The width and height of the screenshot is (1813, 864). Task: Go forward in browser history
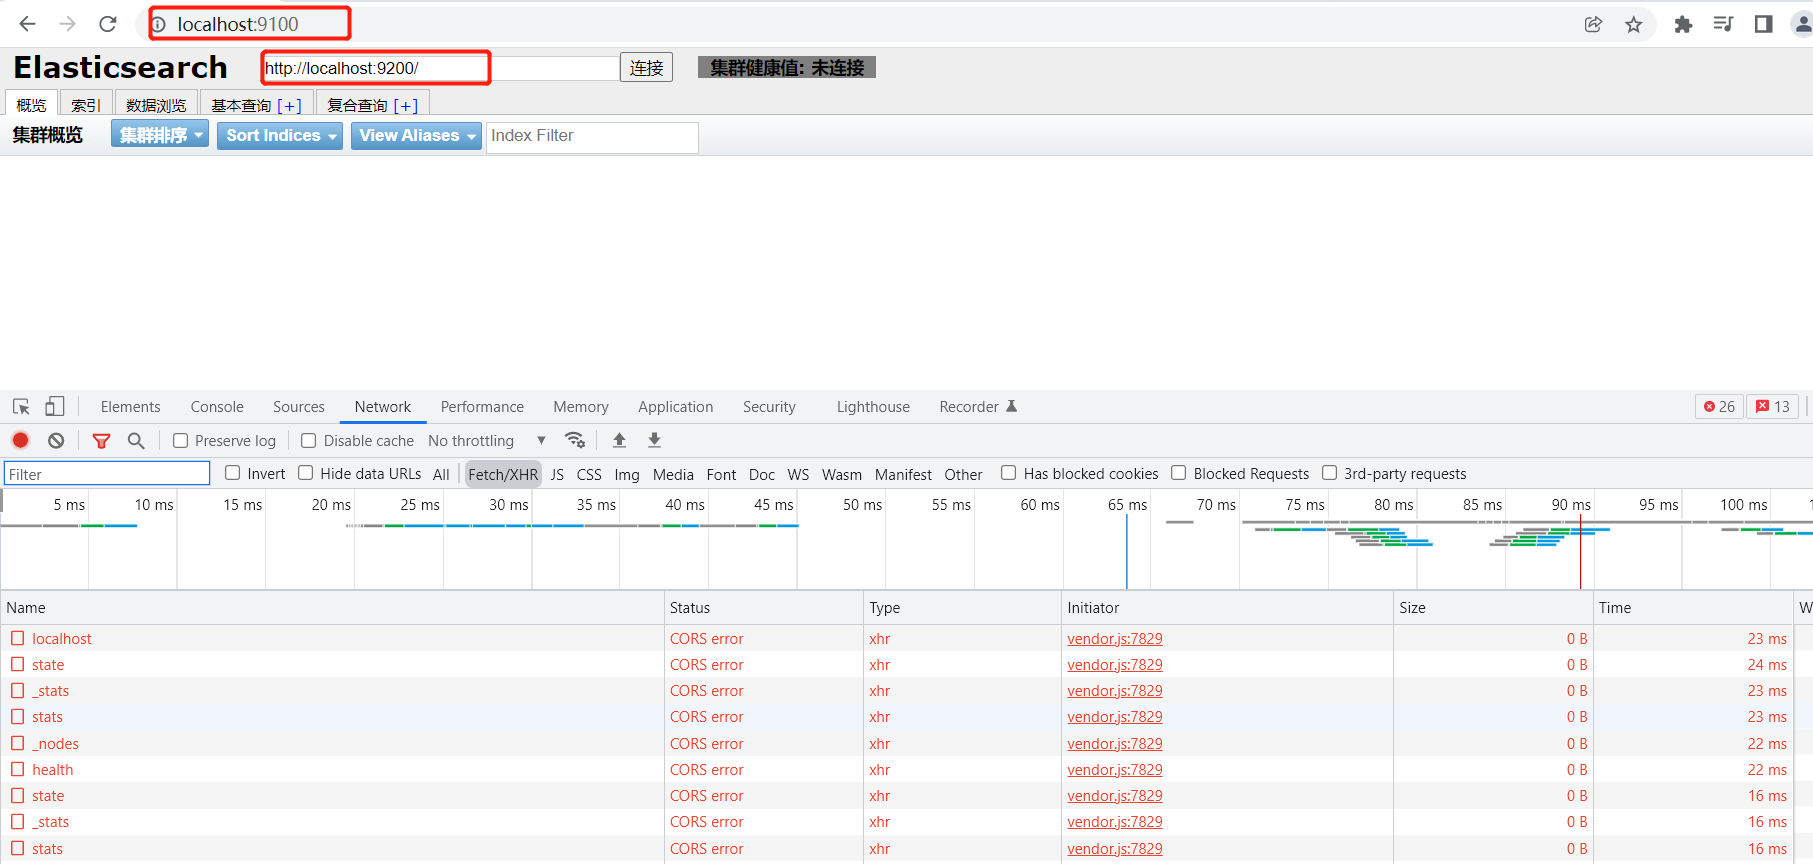pos(67,24)
